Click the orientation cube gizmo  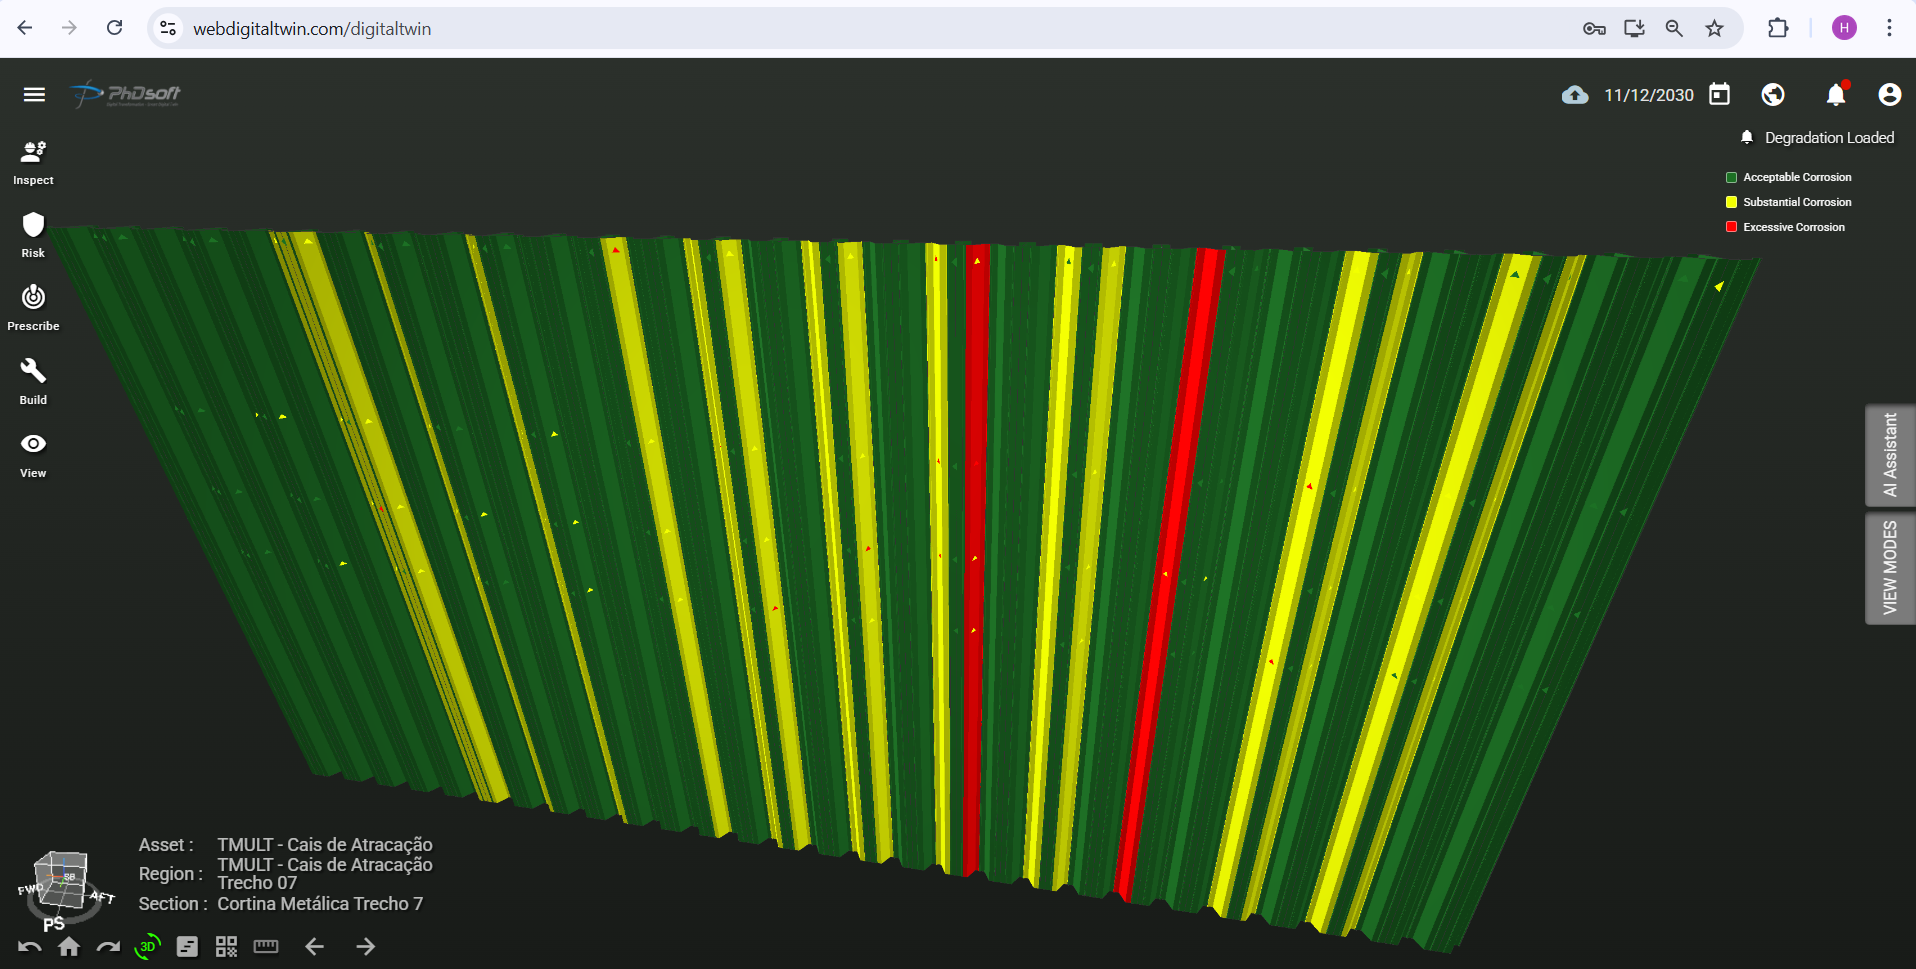click(62, 880)
